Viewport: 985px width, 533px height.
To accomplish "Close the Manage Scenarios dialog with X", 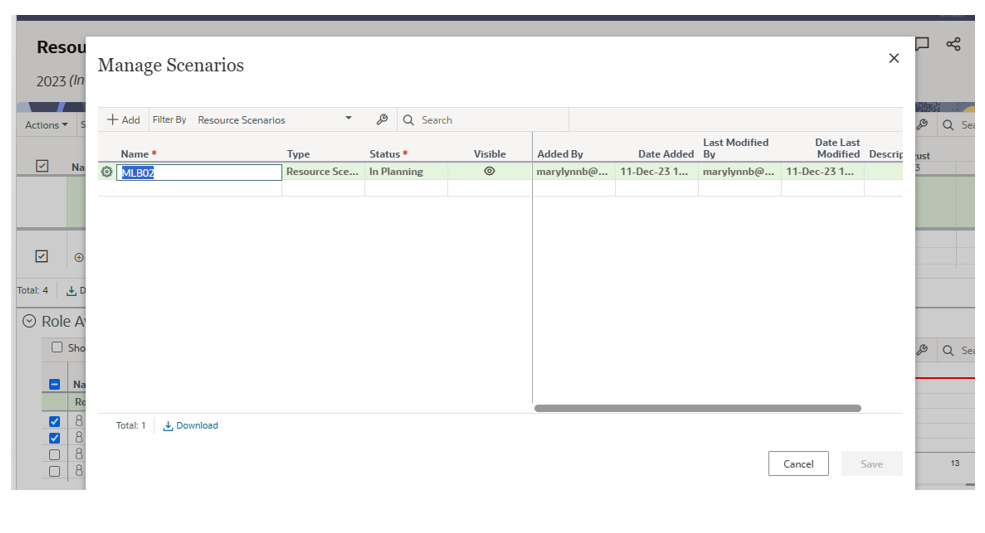I will [894, 58].
